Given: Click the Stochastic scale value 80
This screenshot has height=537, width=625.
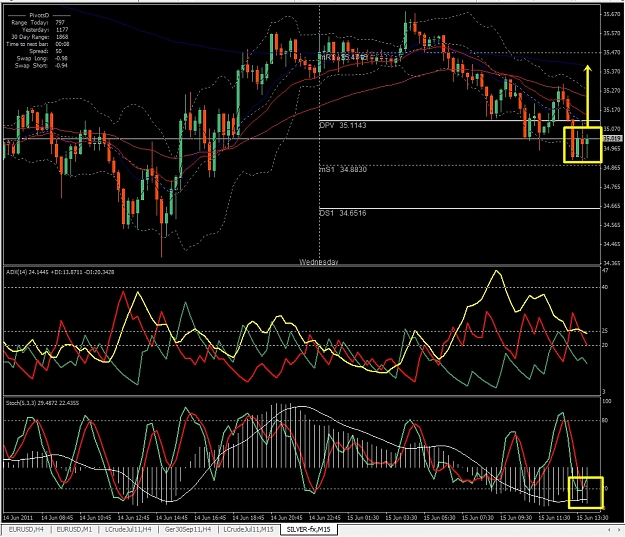Looking at the screenshot, I should pyautogui.click(x=605, y=420).
